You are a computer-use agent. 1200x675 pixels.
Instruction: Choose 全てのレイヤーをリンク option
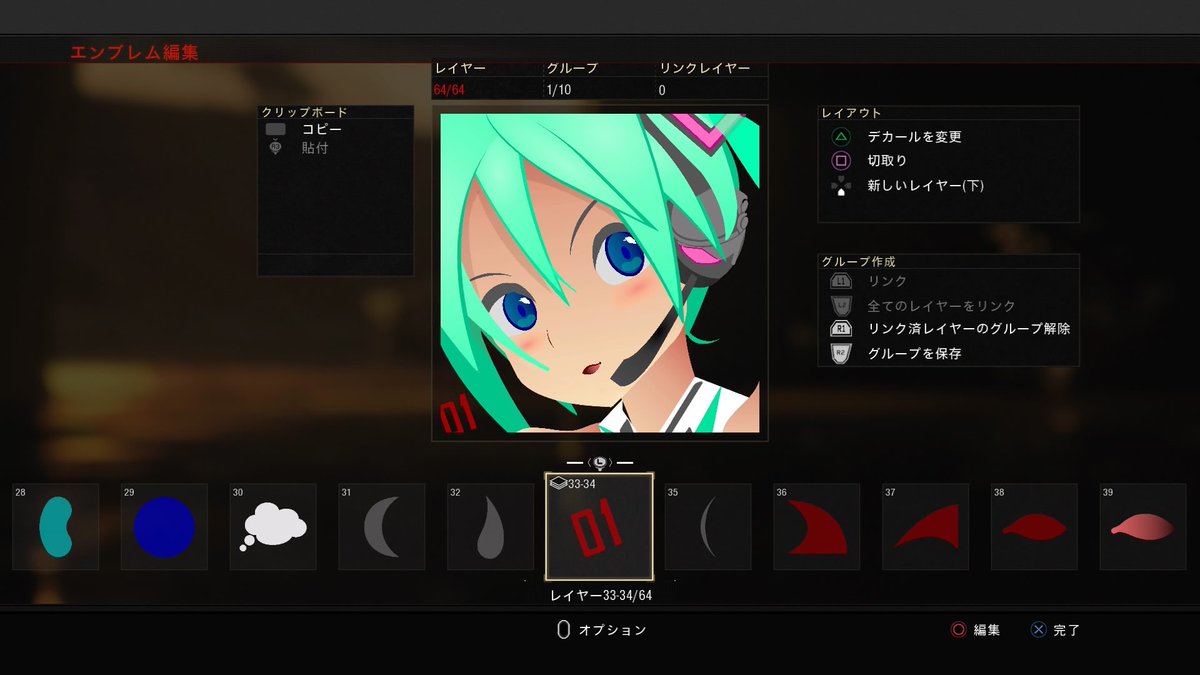[941, 306]
